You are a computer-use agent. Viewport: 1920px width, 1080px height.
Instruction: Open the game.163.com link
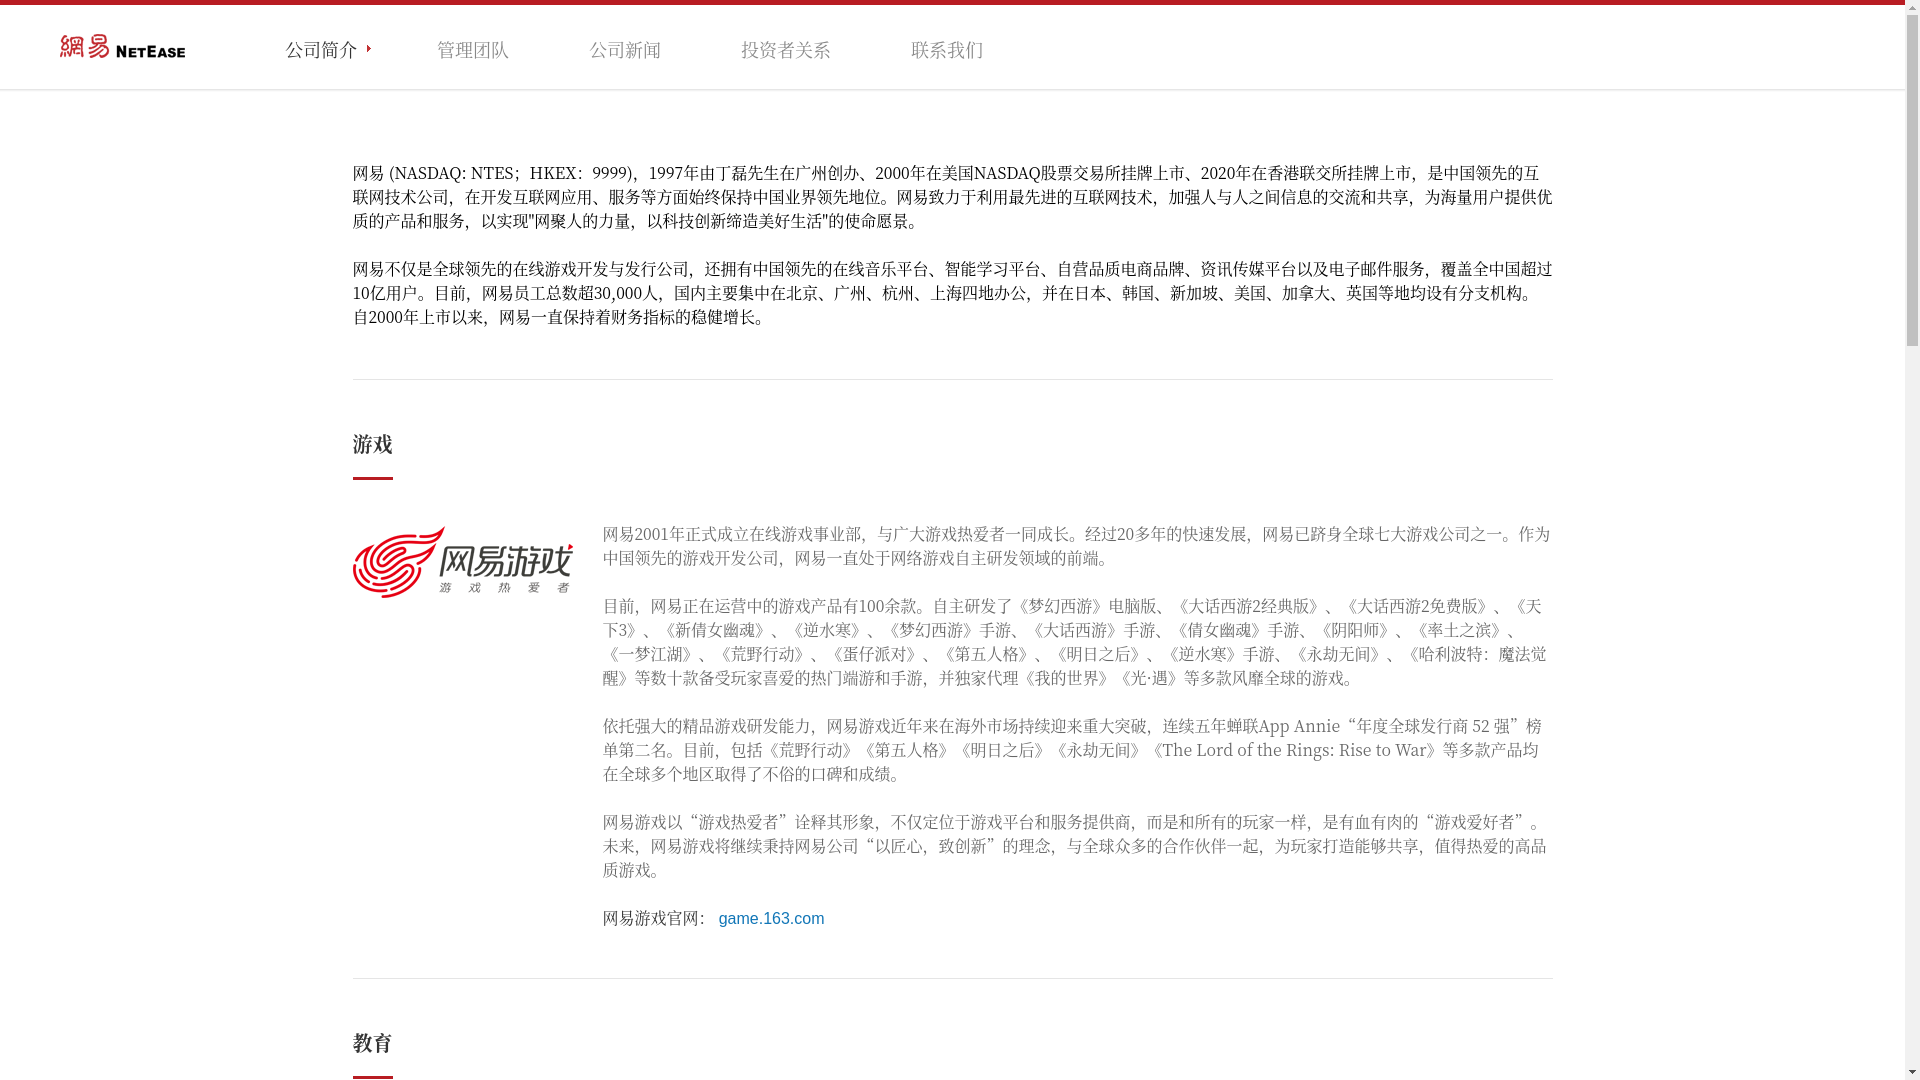771,918
